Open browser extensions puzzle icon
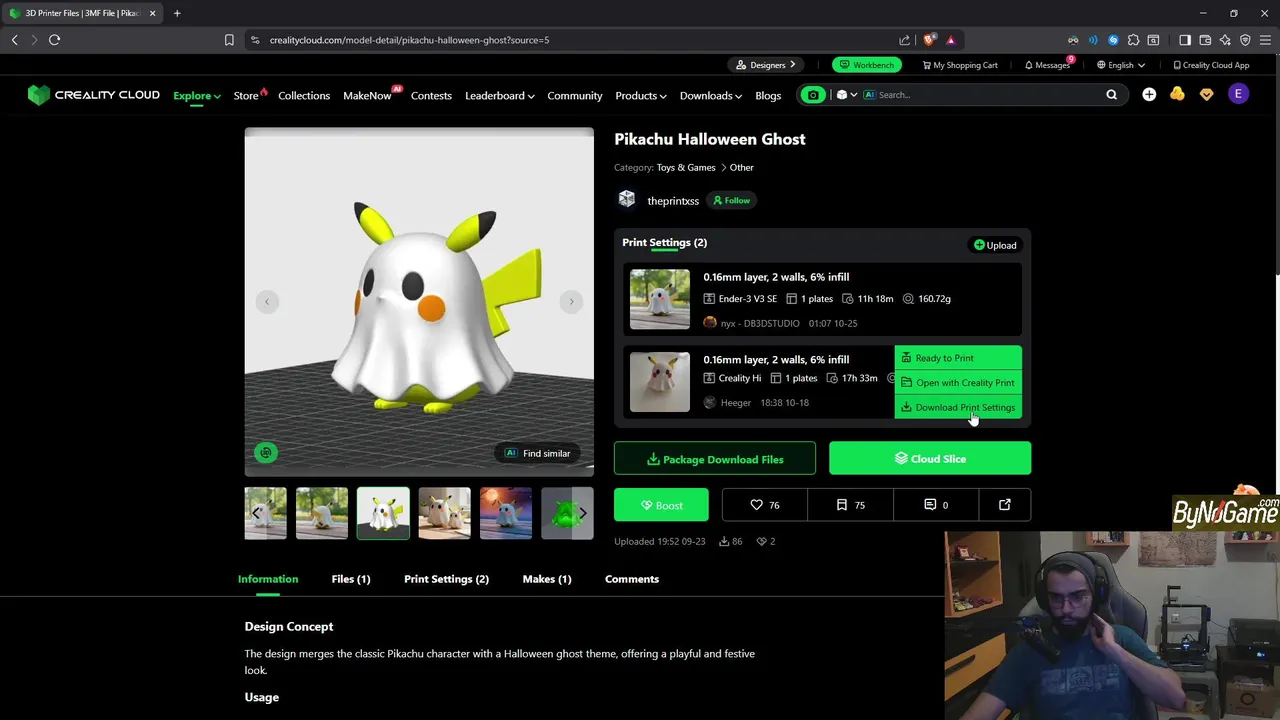This screenshot has width=1280, height=720. tap(1133, 40)
